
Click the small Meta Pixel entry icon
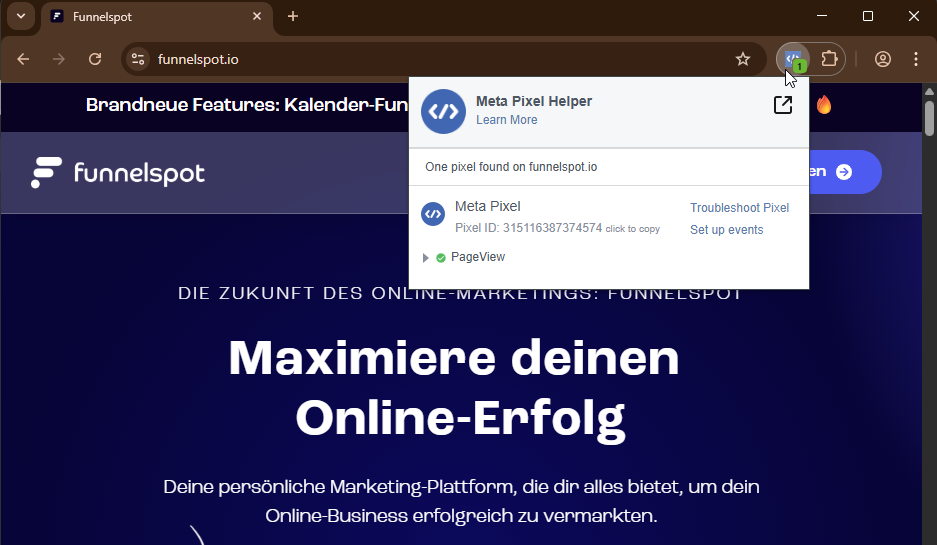click(x=433, y=214)
